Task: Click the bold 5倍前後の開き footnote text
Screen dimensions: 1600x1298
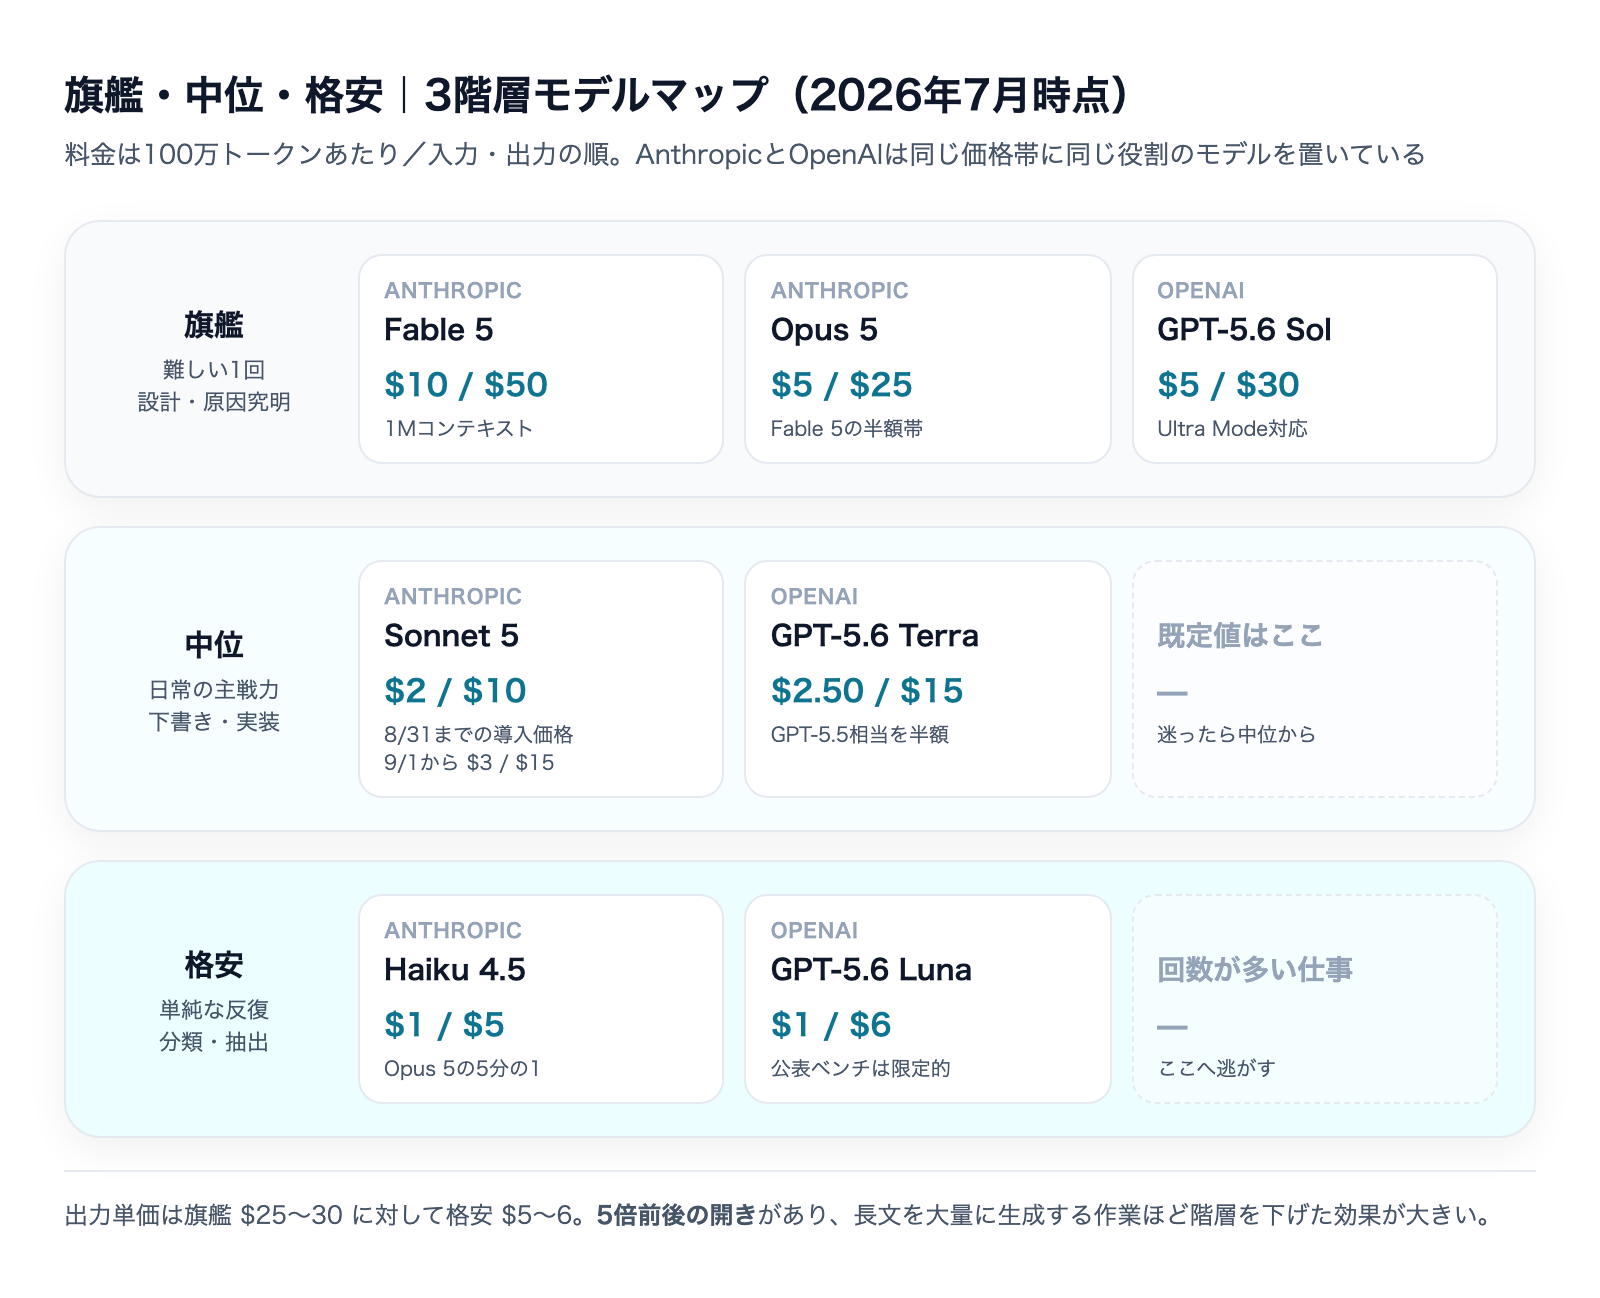Action: tap(677, 1215)
